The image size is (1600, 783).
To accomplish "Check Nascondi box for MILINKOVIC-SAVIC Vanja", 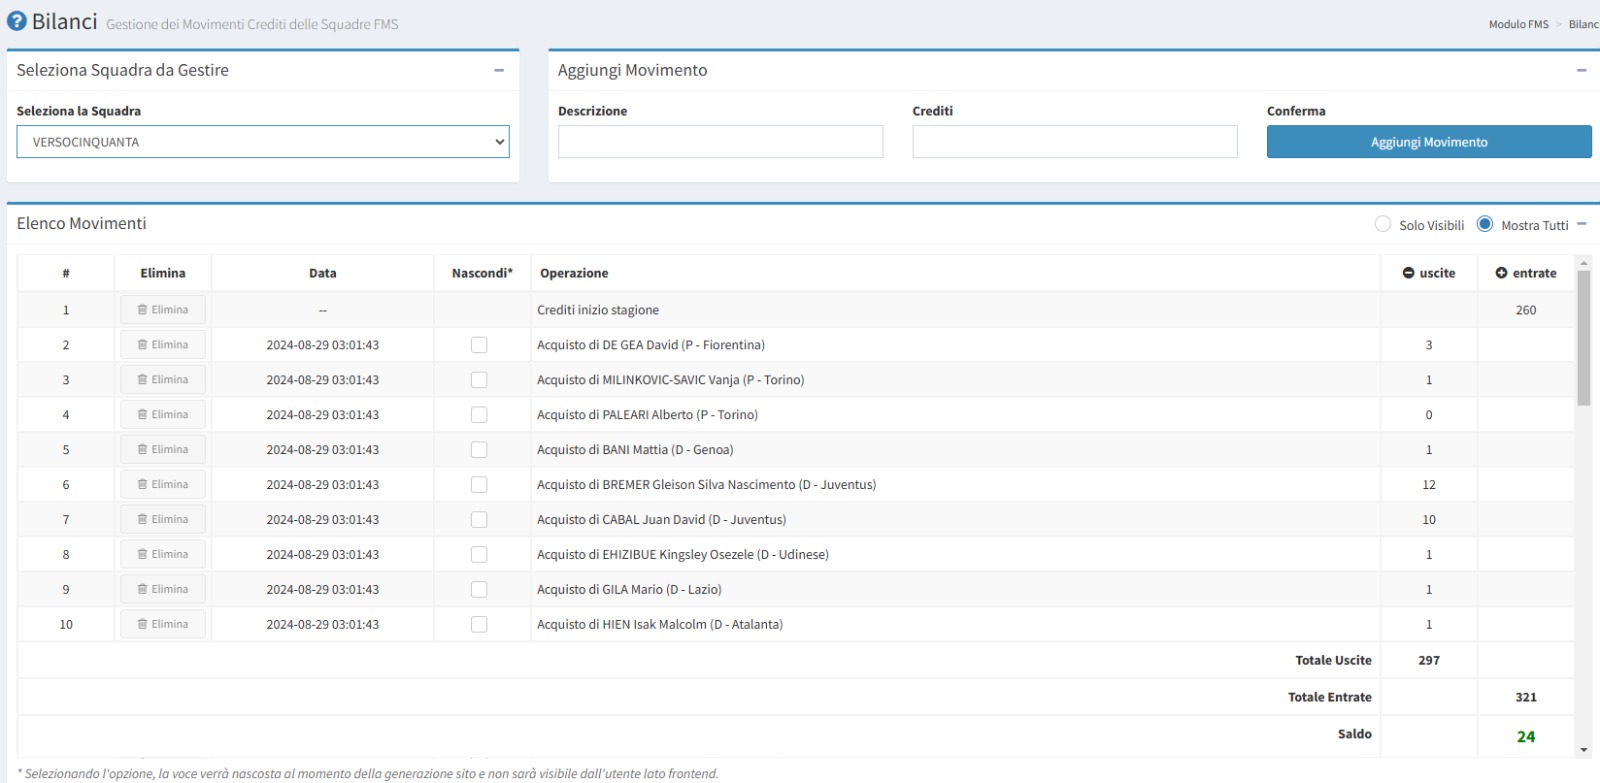I will coord(479,380).
